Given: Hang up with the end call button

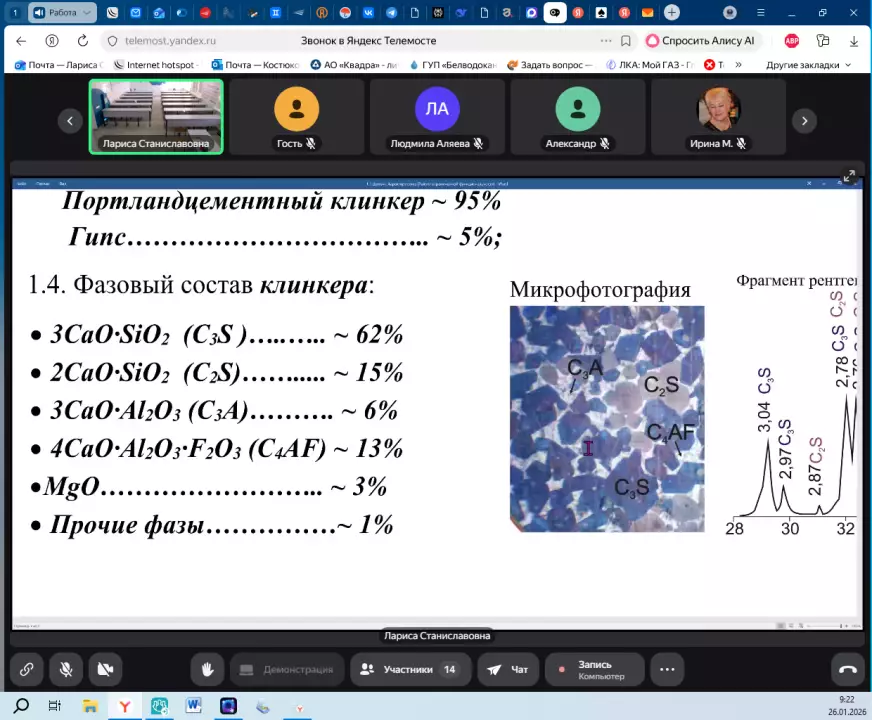Looking at the screenshot, I should [847, 669].
